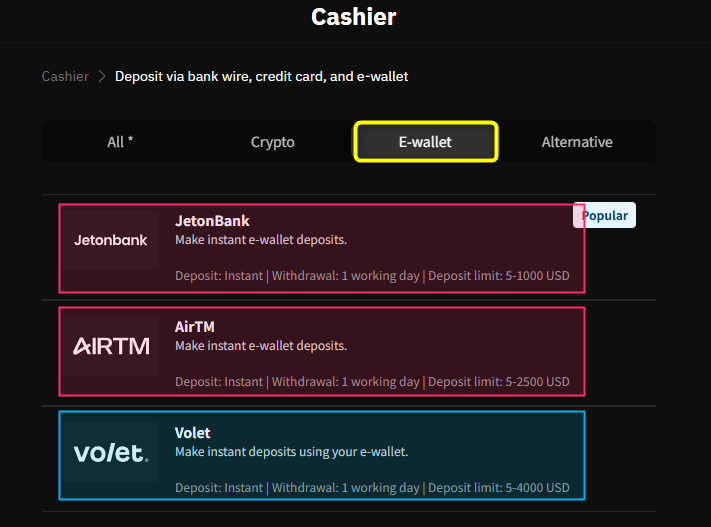Viewport: 711px width, 527px height.
Task: Click the 'Deposit via bank wire' breadcrumb text
Action: 261,76
